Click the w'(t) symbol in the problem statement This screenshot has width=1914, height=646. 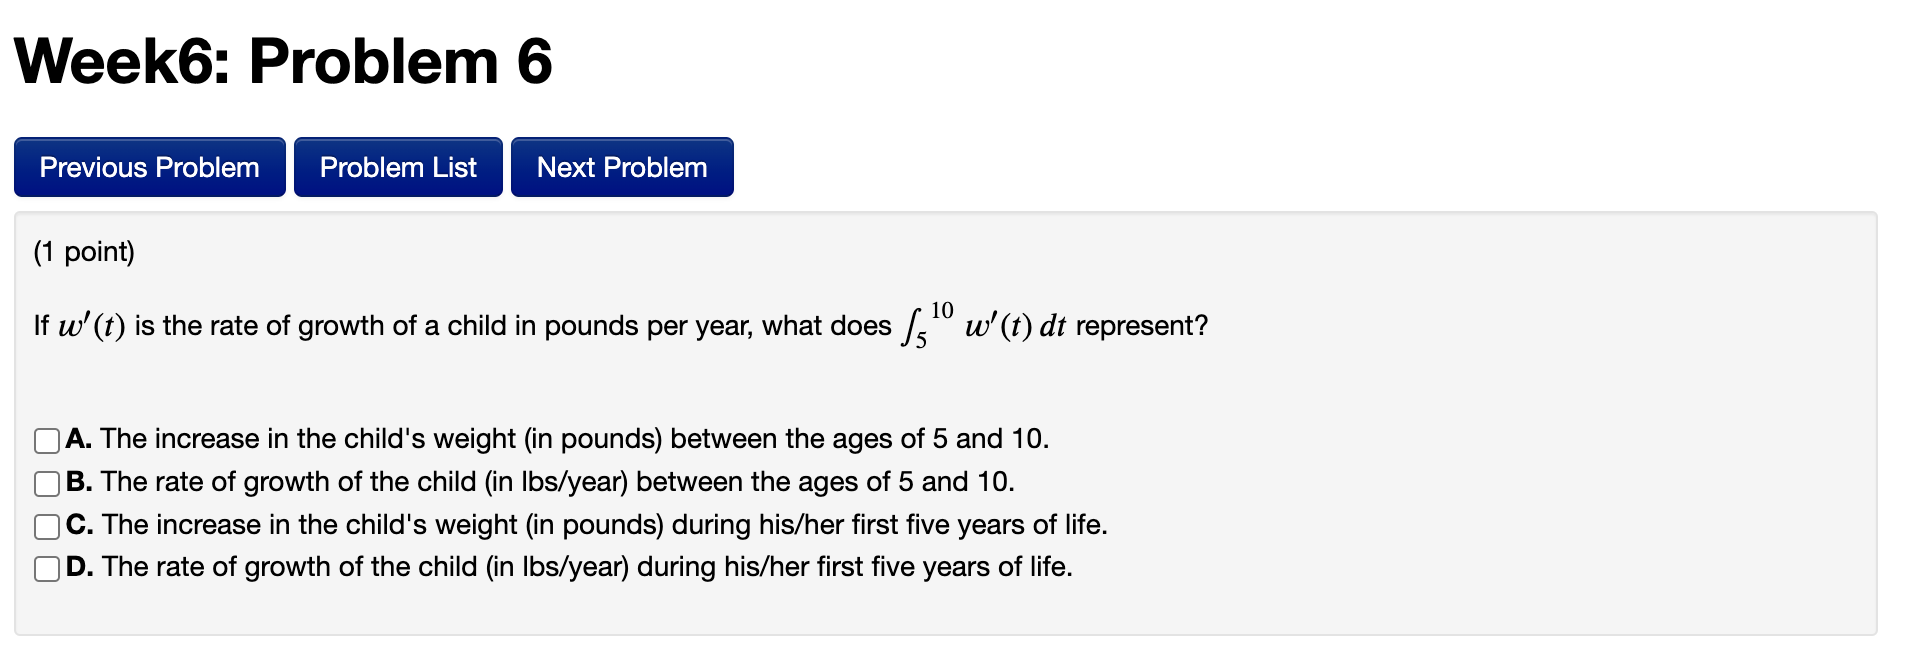pyautogui.click(x=90, y=325)
